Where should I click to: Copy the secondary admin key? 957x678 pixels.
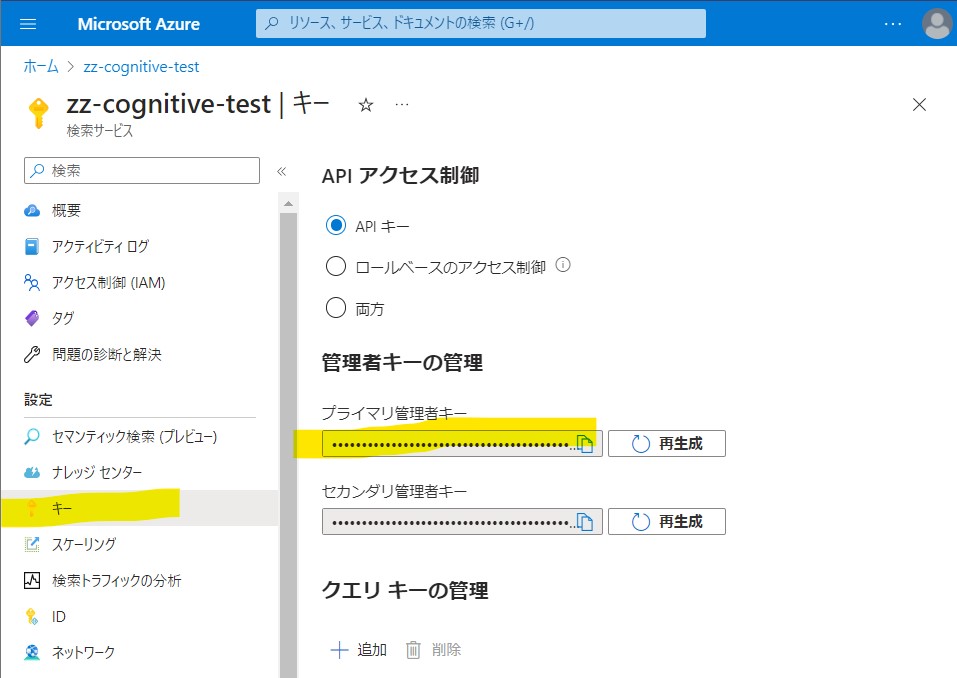point(585,522)
